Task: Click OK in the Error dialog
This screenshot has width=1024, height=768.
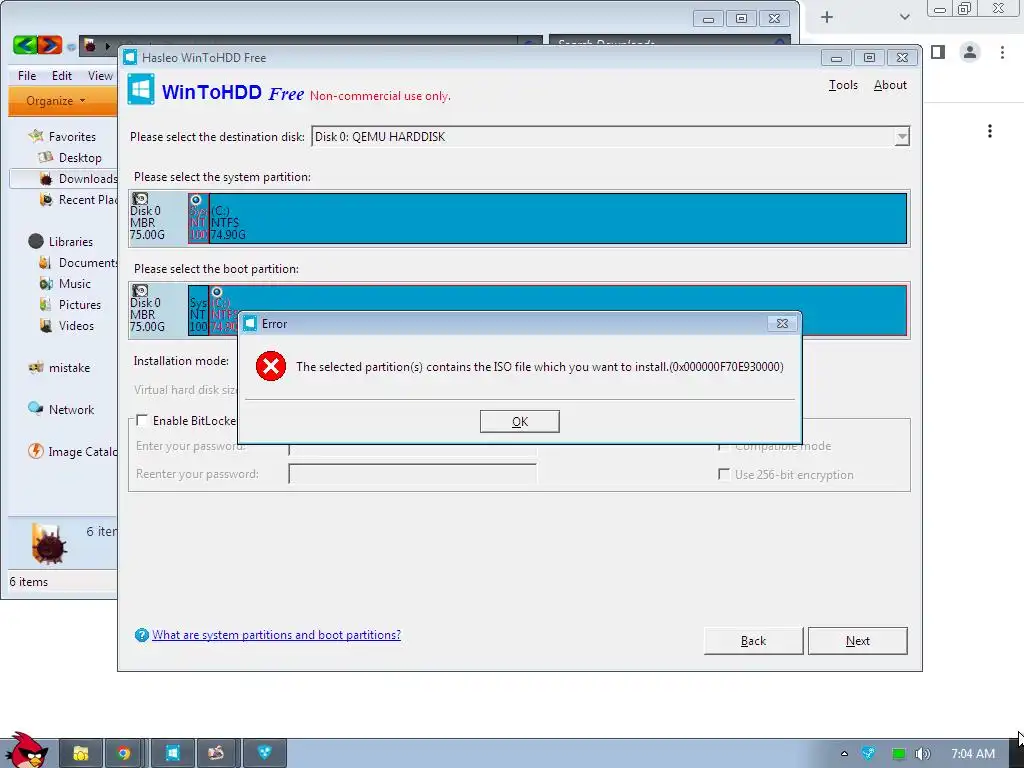Action: coord(519,421)
